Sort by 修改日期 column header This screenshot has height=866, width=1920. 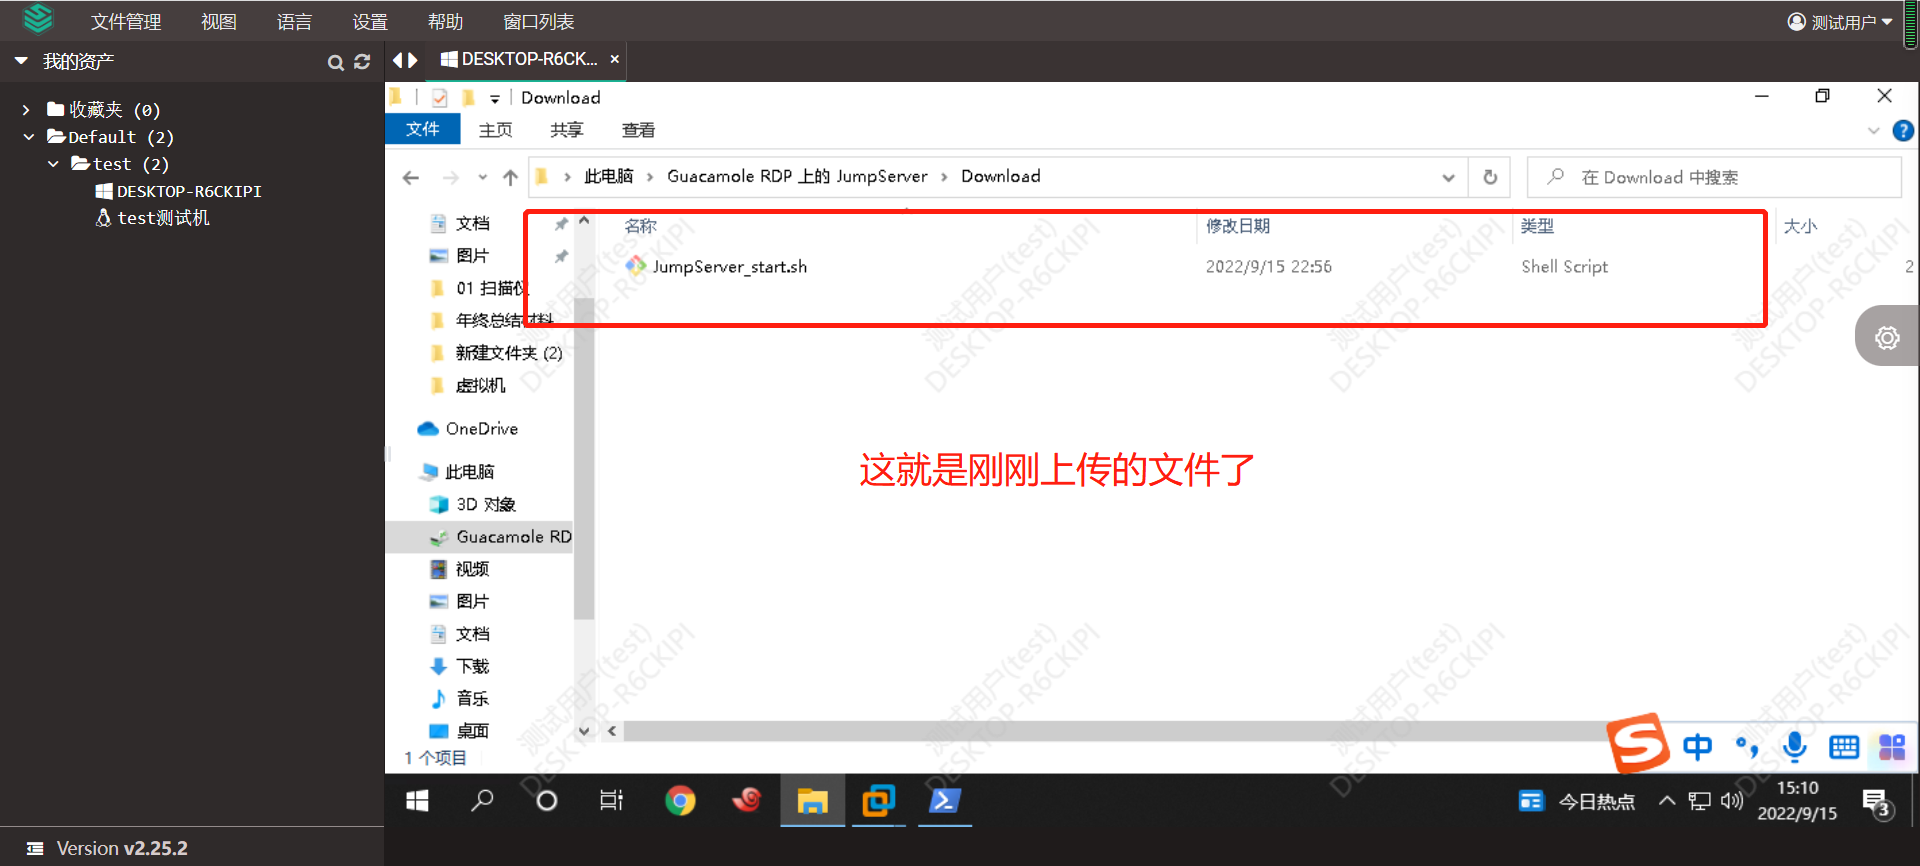click(x=1237, y=226)
